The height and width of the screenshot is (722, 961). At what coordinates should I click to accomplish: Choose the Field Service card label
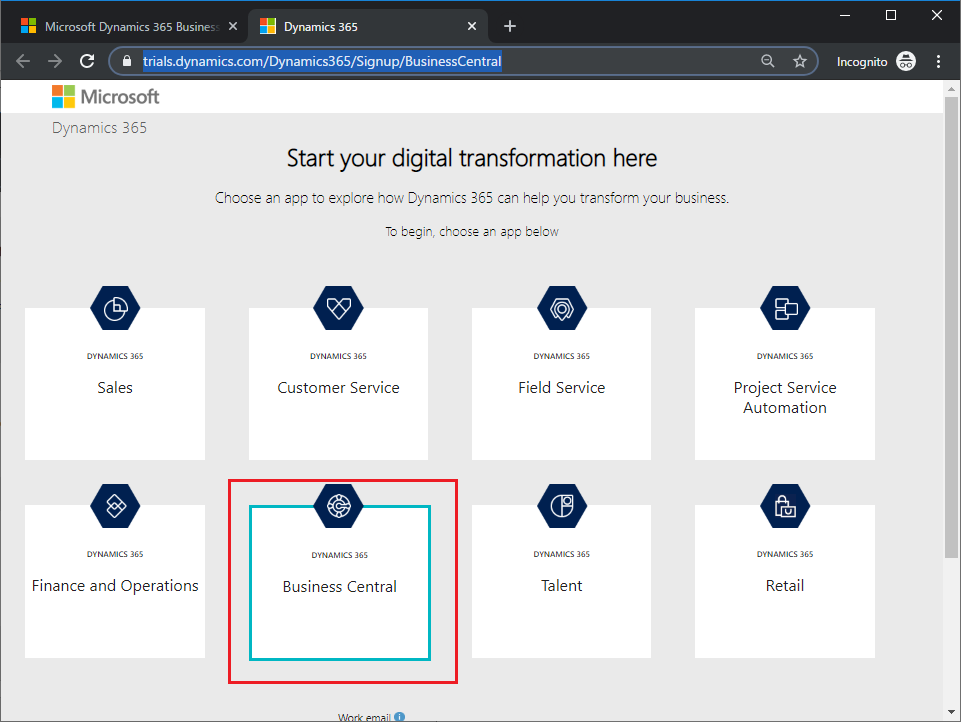pyautogui.click(x=562, y=387)
